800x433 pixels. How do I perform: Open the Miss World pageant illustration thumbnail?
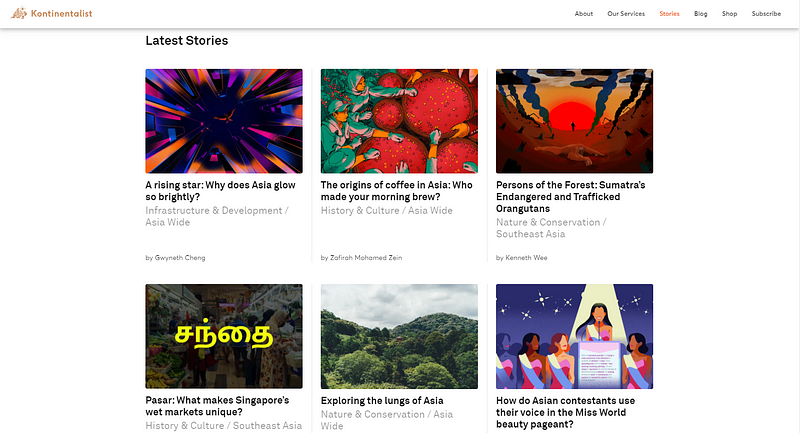[x=574, y=337]
